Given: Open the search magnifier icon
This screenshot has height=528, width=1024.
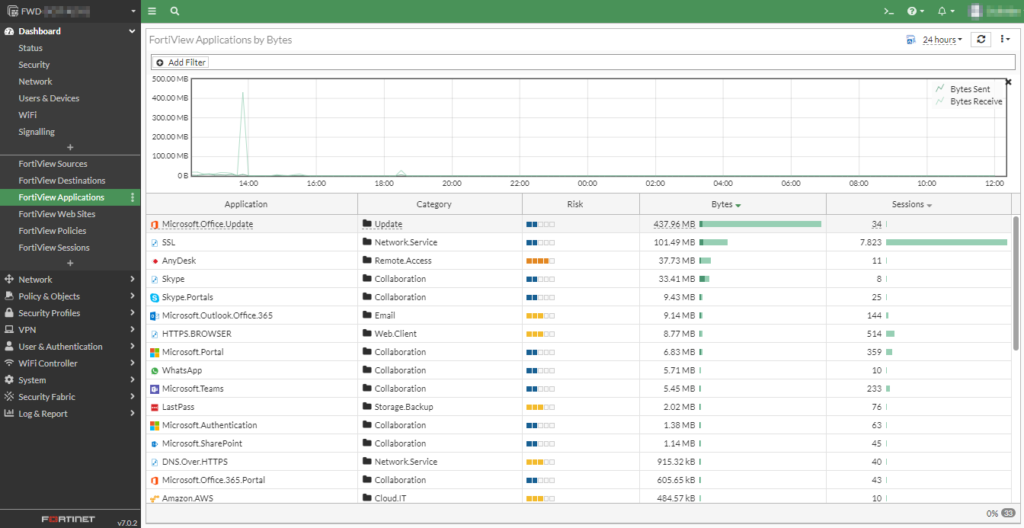Looking at the screenshot, I should pos(174,11).
